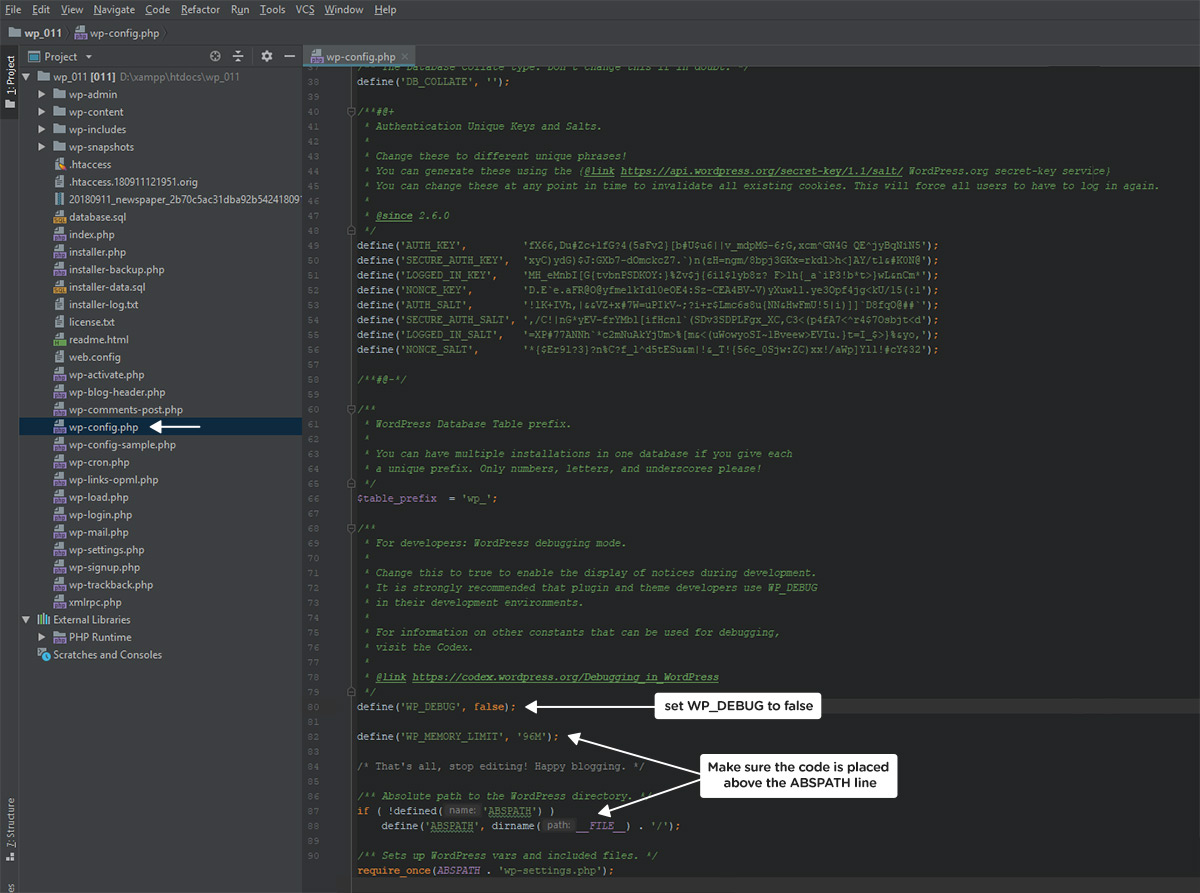Viewport: 1200px width, 893px height.
Task: Click the .htaccess.180911121951.orig file icon
Action: (59, 182)
